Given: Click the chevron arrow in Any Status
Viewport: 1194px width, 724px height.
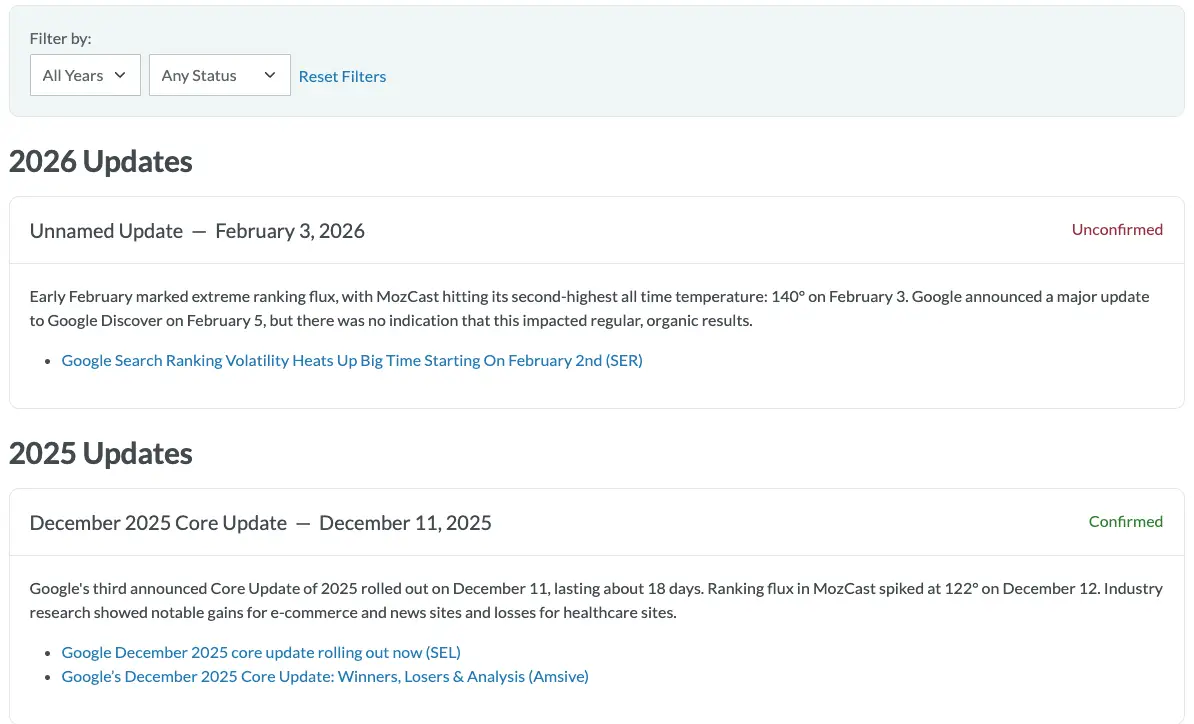Looking at the screenshot, I should click(270, 75).
